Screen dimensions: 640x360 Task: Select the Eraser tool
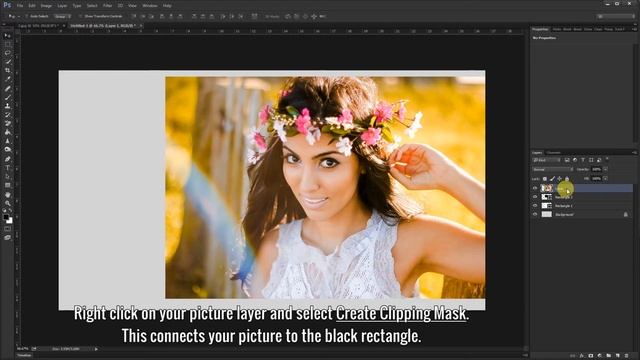pyautogui.click(x=7, y=123)
